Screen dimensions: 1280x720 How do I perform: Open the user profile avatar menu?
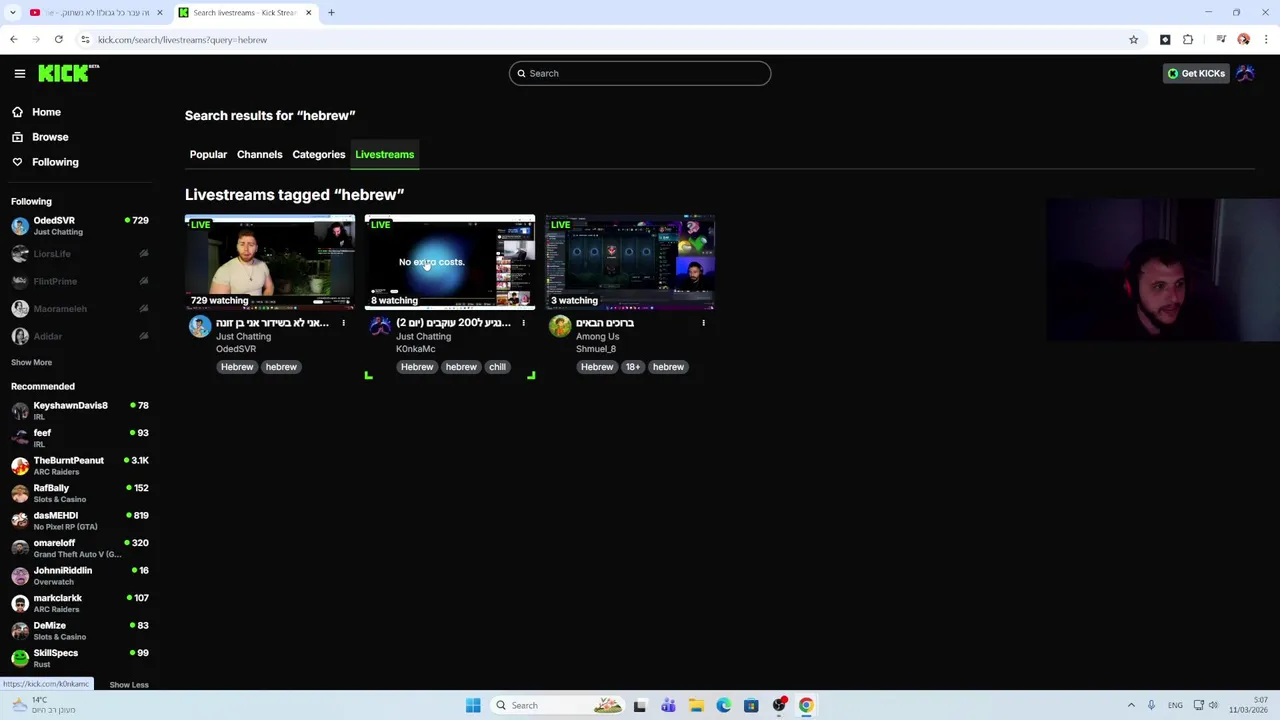pyautogui.click(x=1245, y=73)
